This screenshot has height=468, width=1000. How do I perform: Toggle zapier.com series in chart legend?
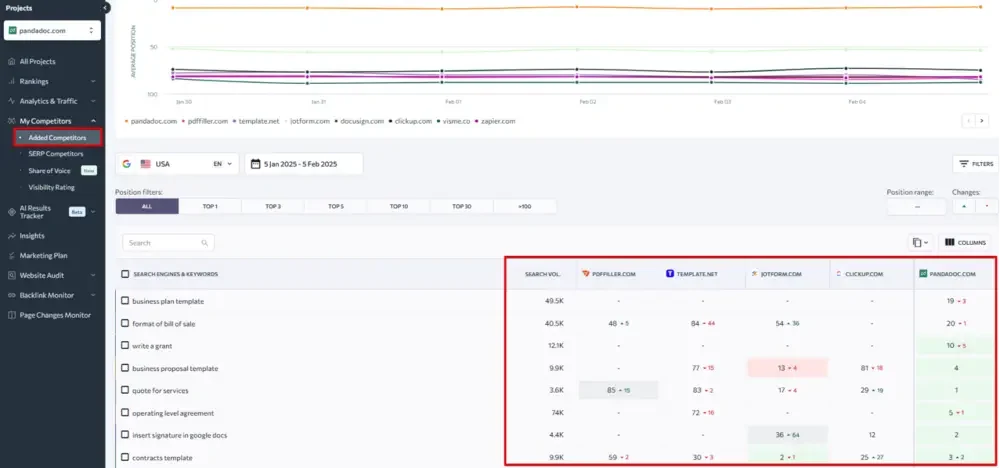(x=495, y=121)
